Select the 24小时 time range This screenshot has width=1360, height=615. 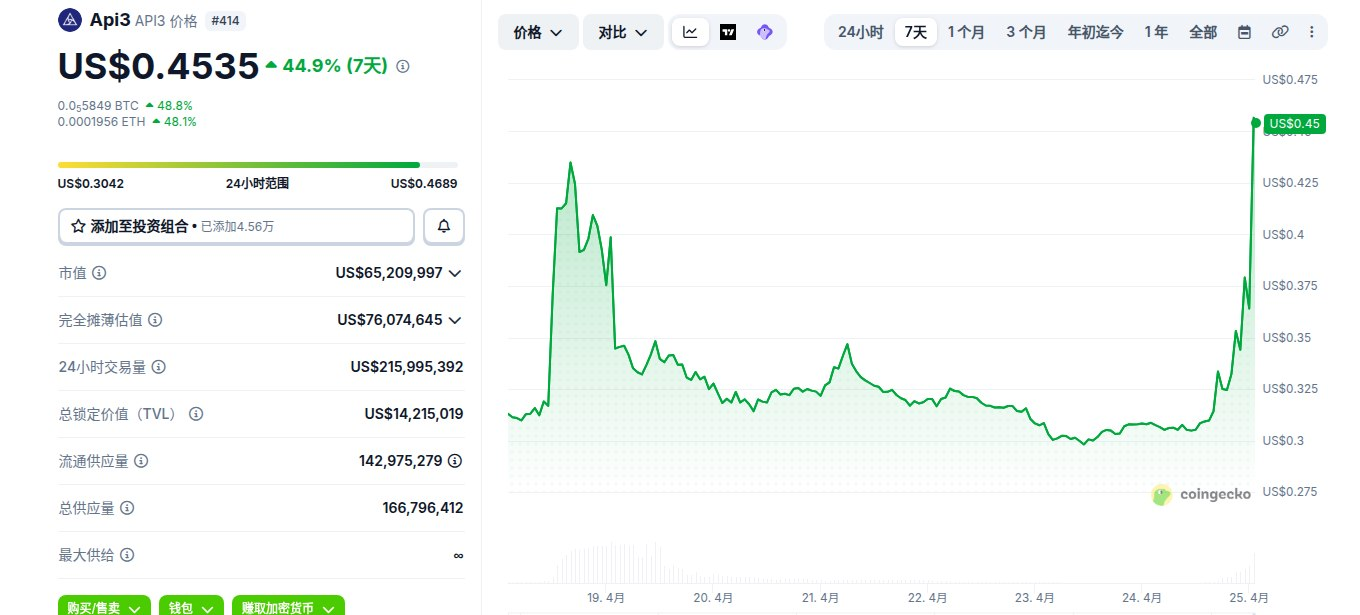coord(860,32)
